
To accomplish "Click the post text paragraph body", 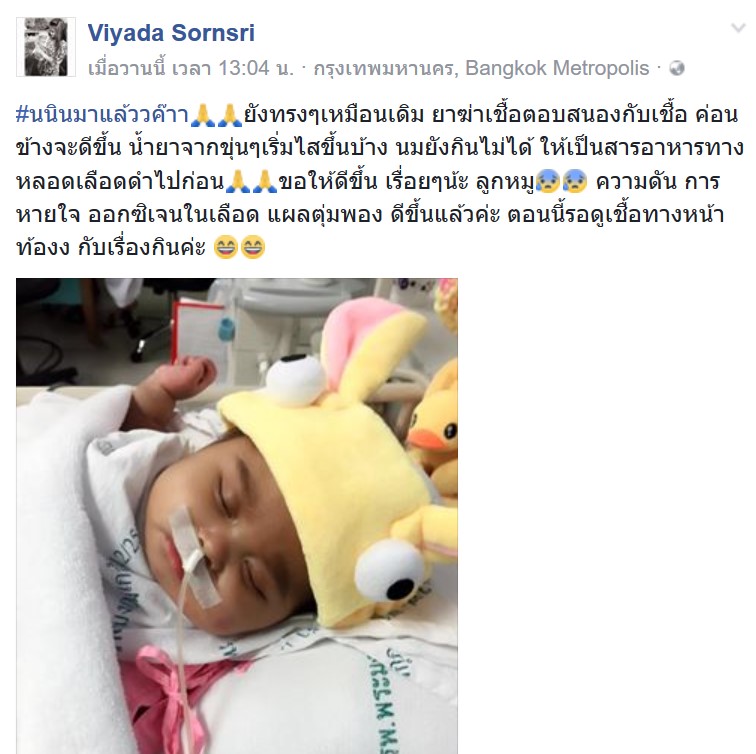I will click(x=378, y=181).
